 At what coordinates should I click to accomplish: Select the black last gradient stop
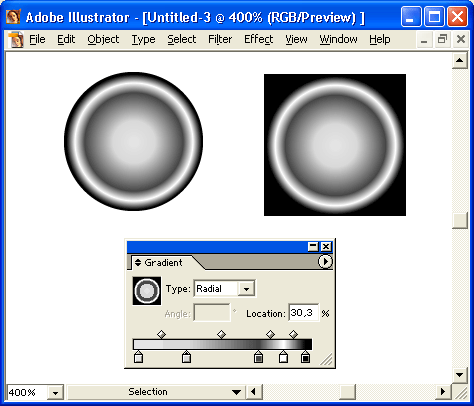305,356
